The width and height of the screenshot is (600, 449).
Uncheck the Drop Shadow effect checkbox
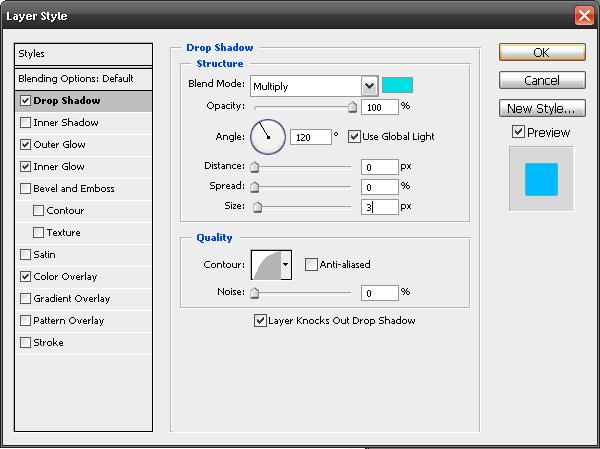click(25, 101)
